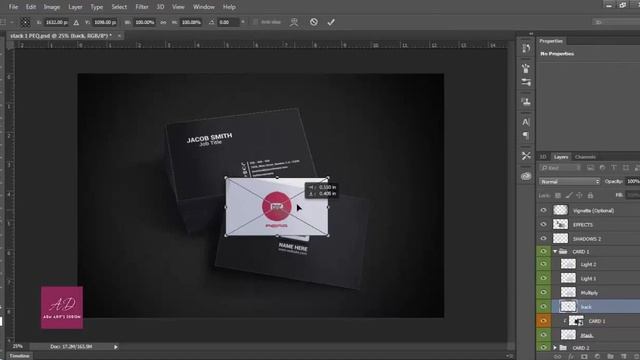Click link layers icon at panel bottom
This screenshot has width=640, height=360.
[557, 357]
